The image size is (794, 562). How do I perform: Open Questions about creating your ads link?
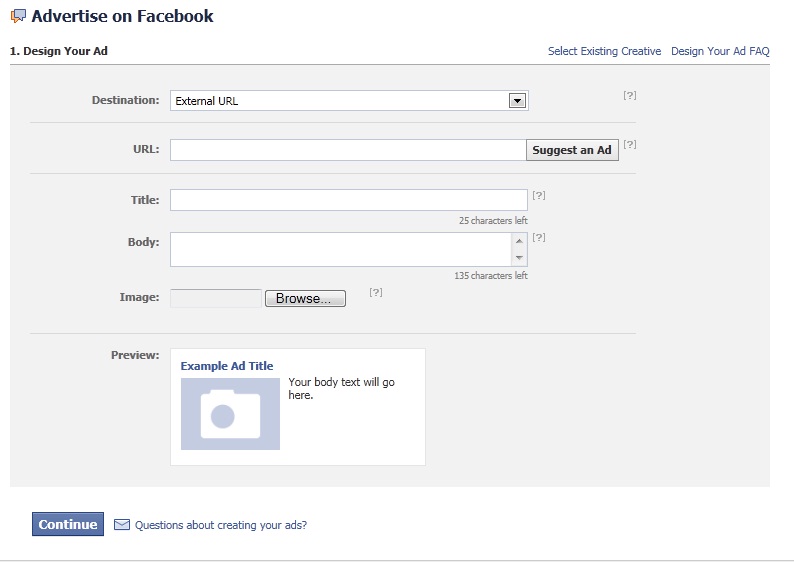coord(221,525)
